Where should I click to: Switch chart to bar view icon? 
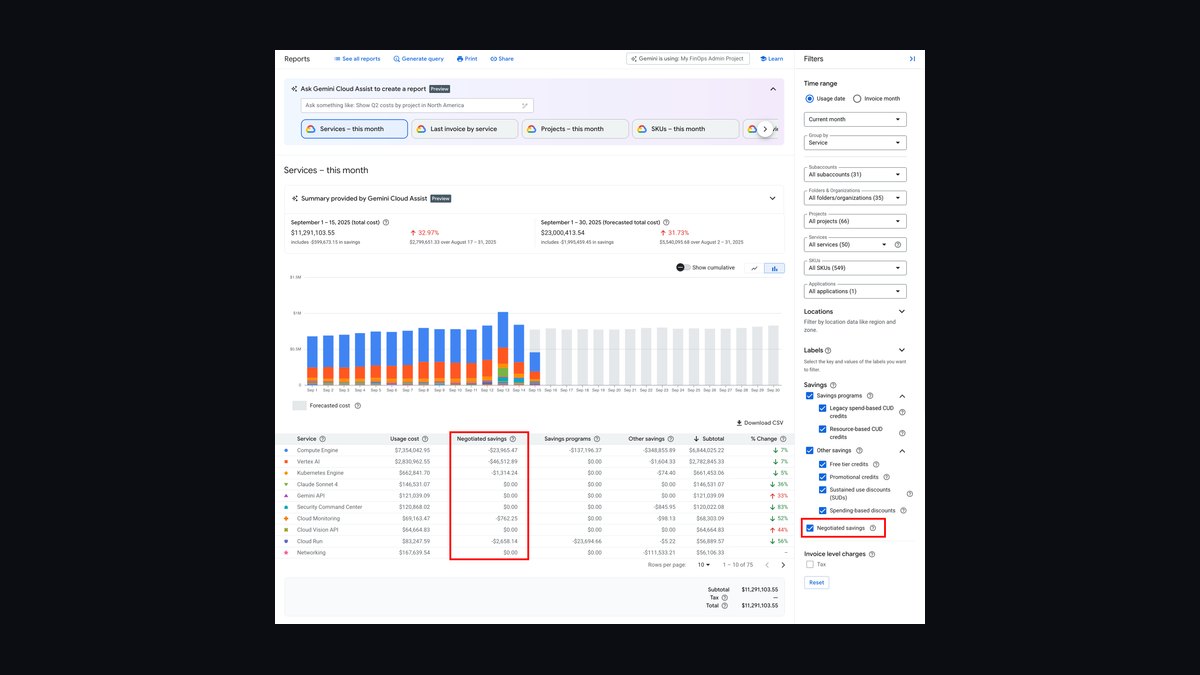pos(774,268)
